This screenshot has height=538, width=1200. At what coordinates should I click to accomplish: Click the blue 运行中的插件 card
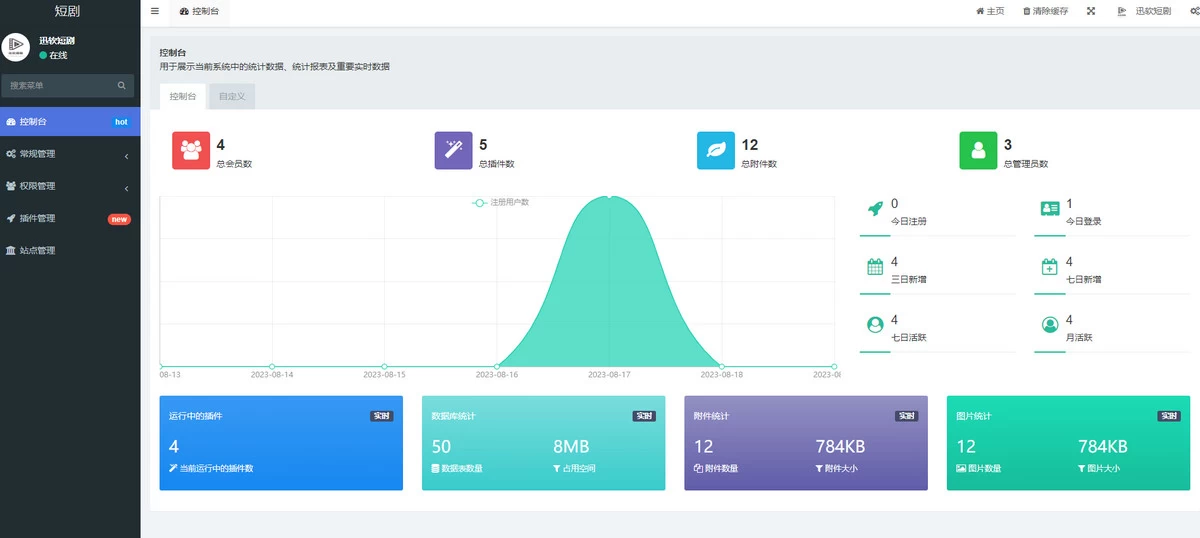pyautogui.click(x=281, y=443)
